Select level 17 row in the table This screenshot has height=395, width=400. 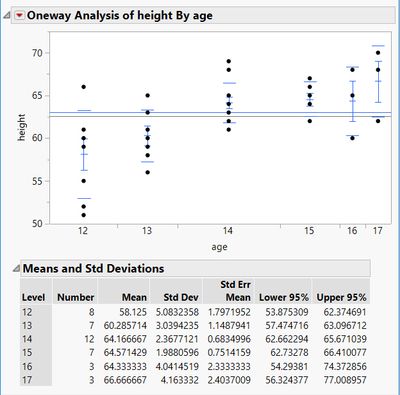coord(195,380)
